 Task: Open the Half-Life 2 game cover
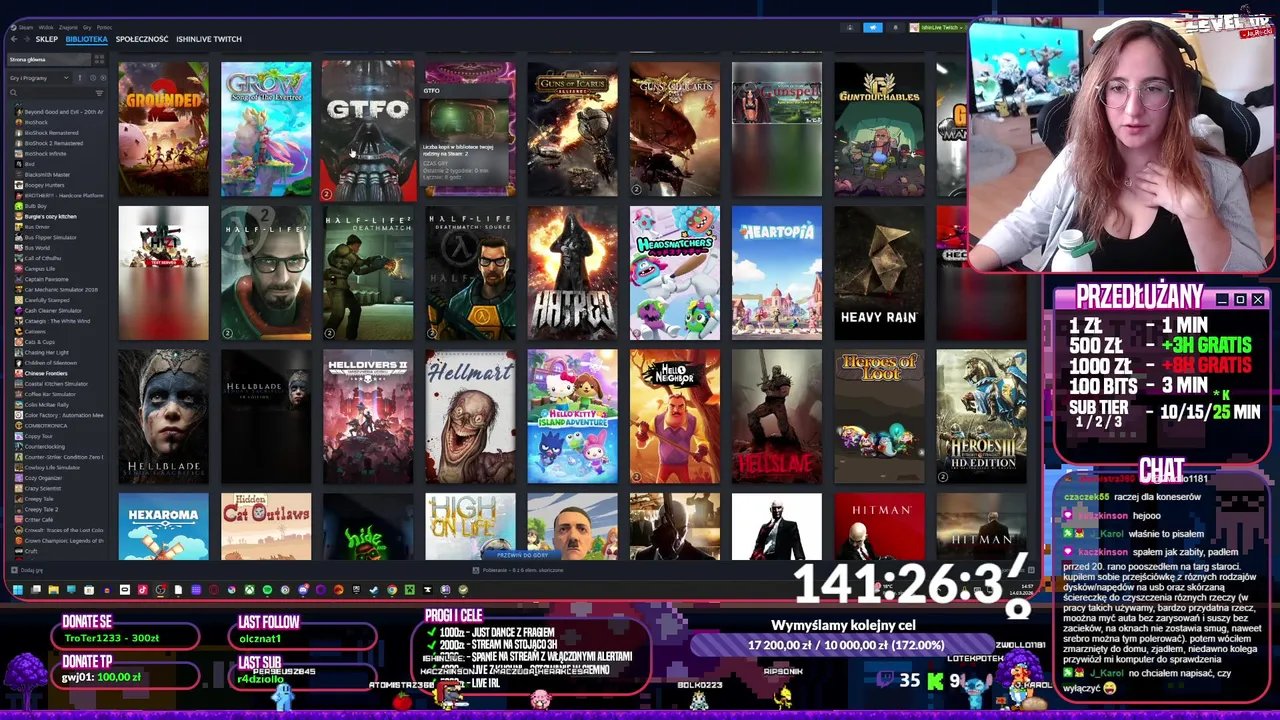point(266,273)
